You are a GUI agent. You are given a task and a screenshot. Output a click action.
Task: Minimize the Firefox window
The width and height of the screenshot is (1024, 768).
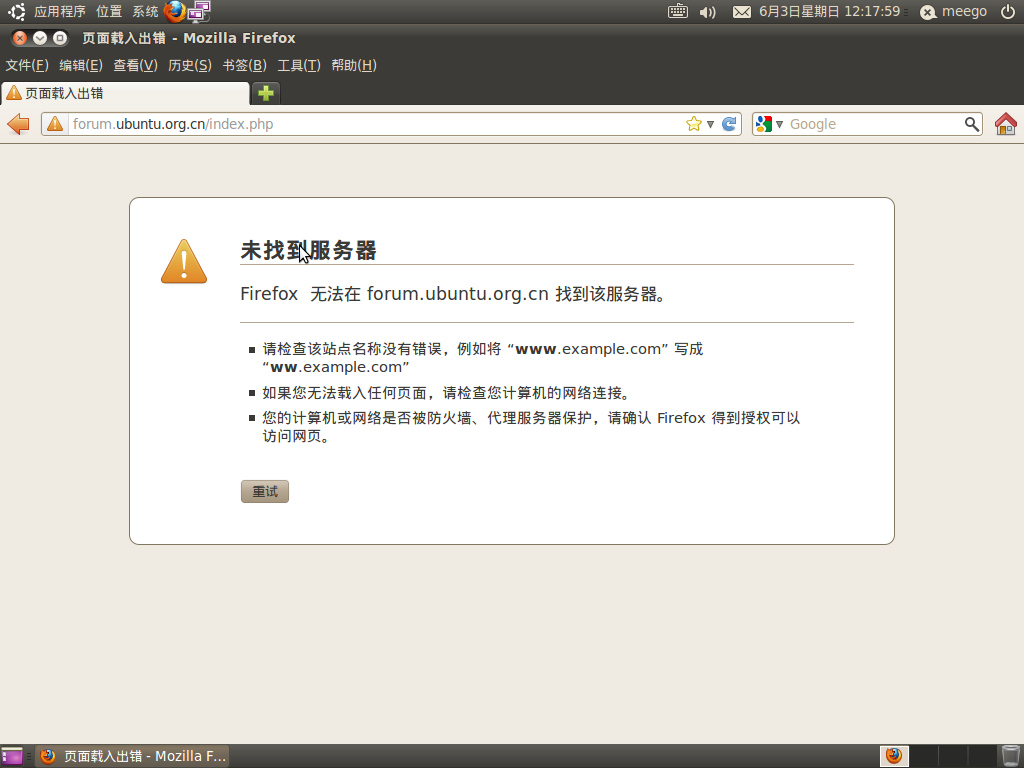click(x=40, y=38)
